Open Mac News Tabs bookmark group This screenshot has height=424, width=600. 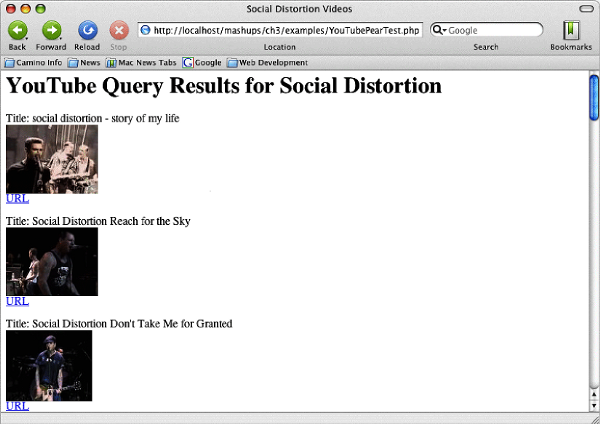coord(141,63)
